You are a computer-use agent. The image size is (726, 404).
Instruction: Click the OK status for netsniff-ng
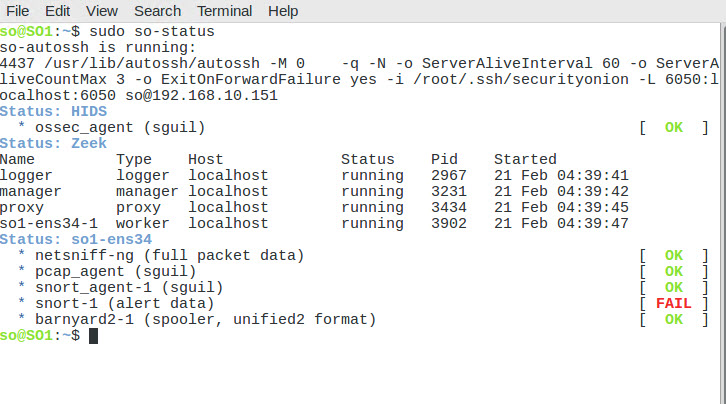[x=673, y=255]
